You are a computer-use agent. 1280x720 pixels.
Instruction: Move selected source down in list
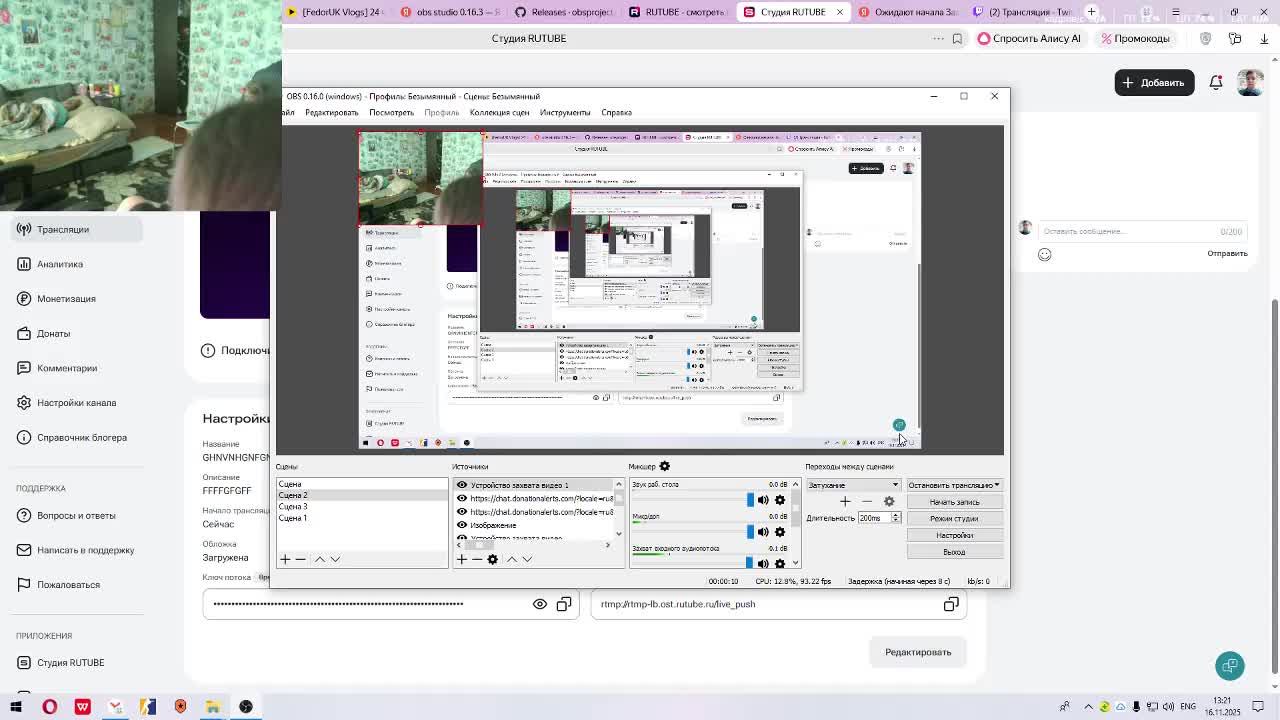click(x=527, y=559)
